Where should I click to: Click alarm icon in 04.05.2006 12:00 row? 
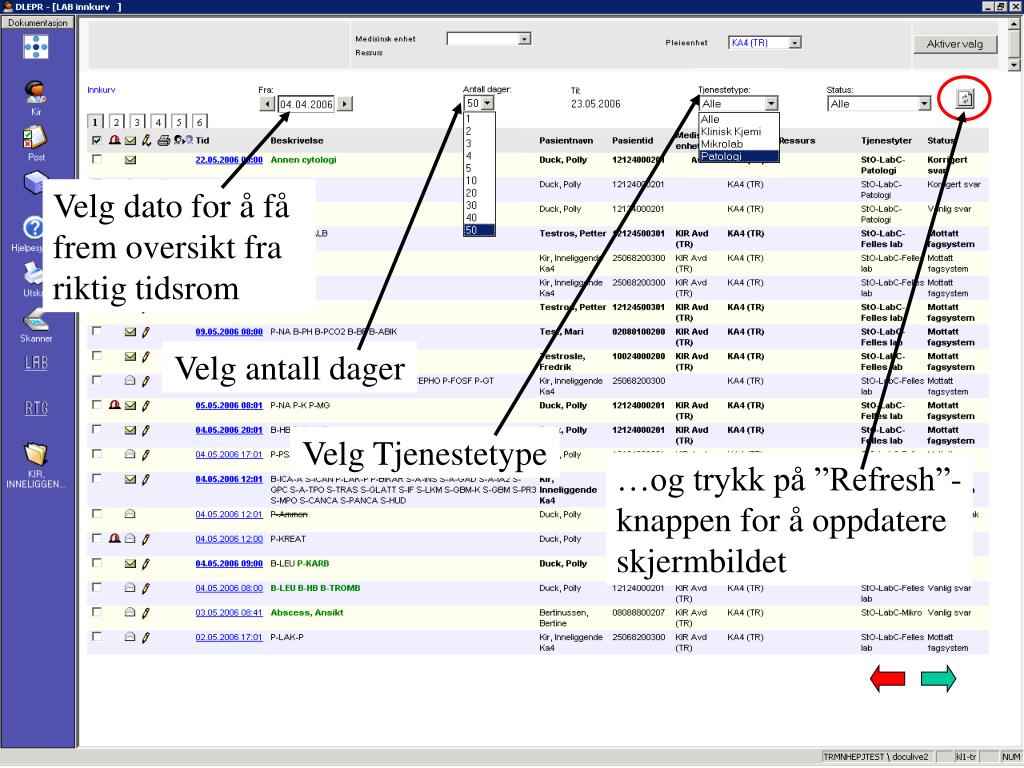click(114, 539)
